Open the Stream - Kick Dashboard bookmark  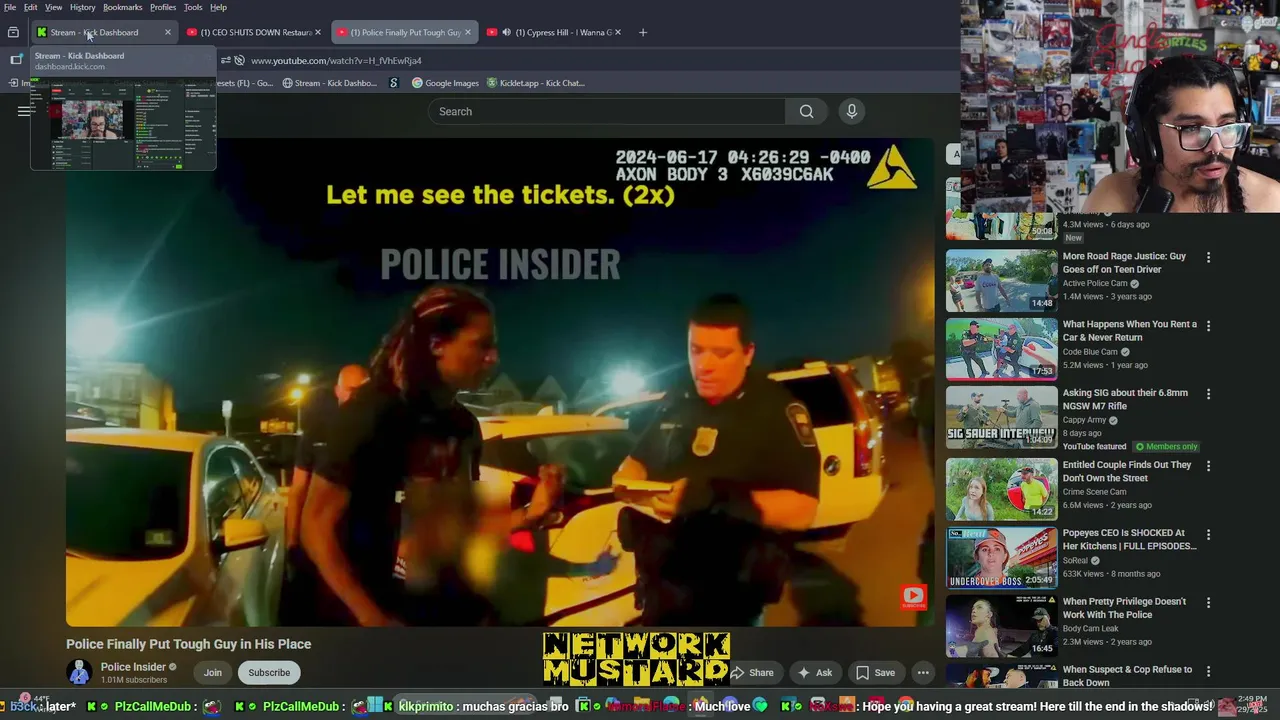pyautogui.click(x=329, y=83)
